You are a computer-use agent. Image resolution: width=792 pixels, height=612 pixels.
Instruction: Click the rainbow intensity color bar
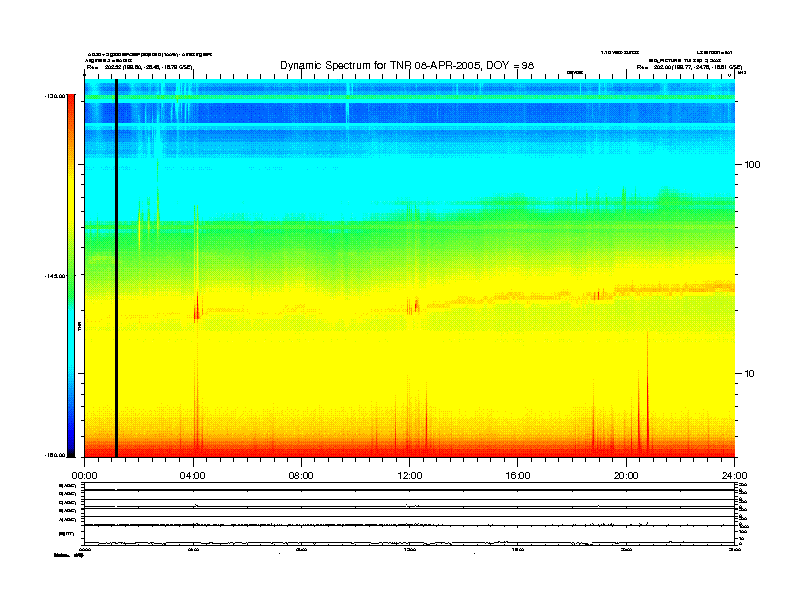(71, 276)
